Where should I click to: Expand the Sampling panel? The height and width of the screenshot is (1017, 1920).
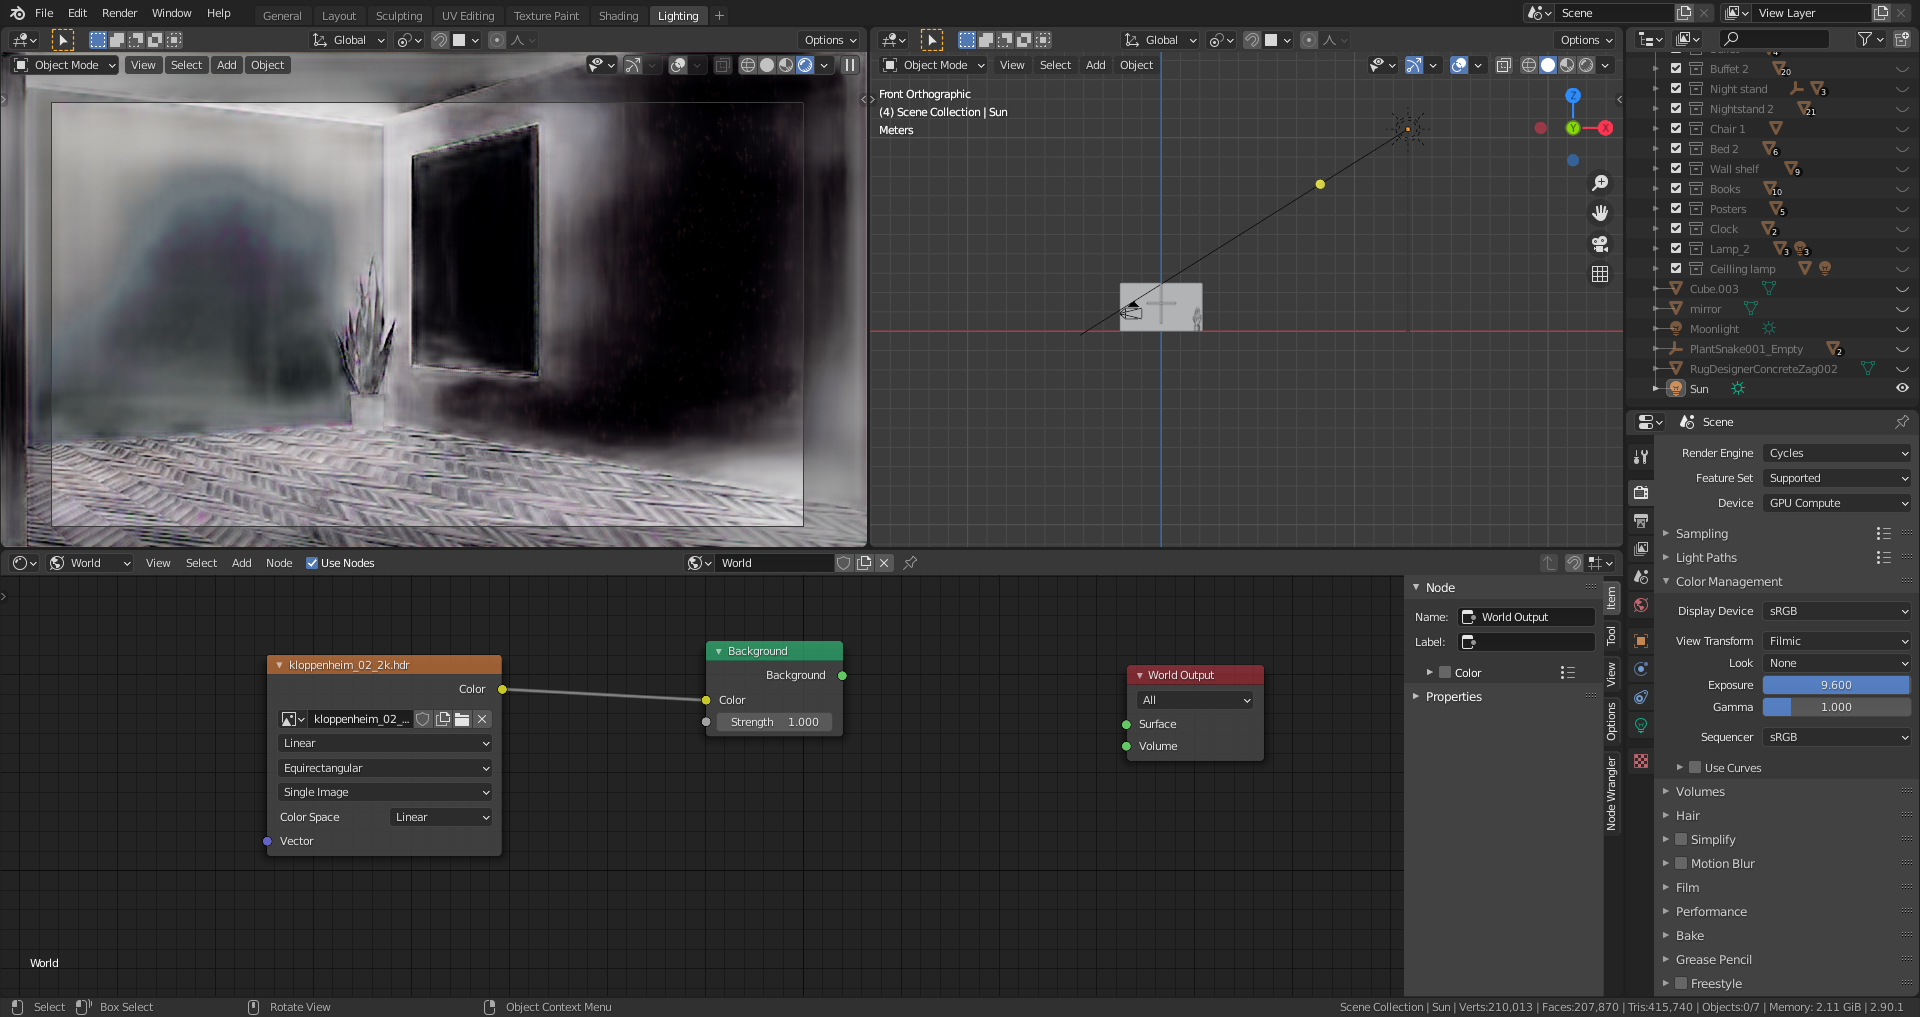tap(1701, 534)
